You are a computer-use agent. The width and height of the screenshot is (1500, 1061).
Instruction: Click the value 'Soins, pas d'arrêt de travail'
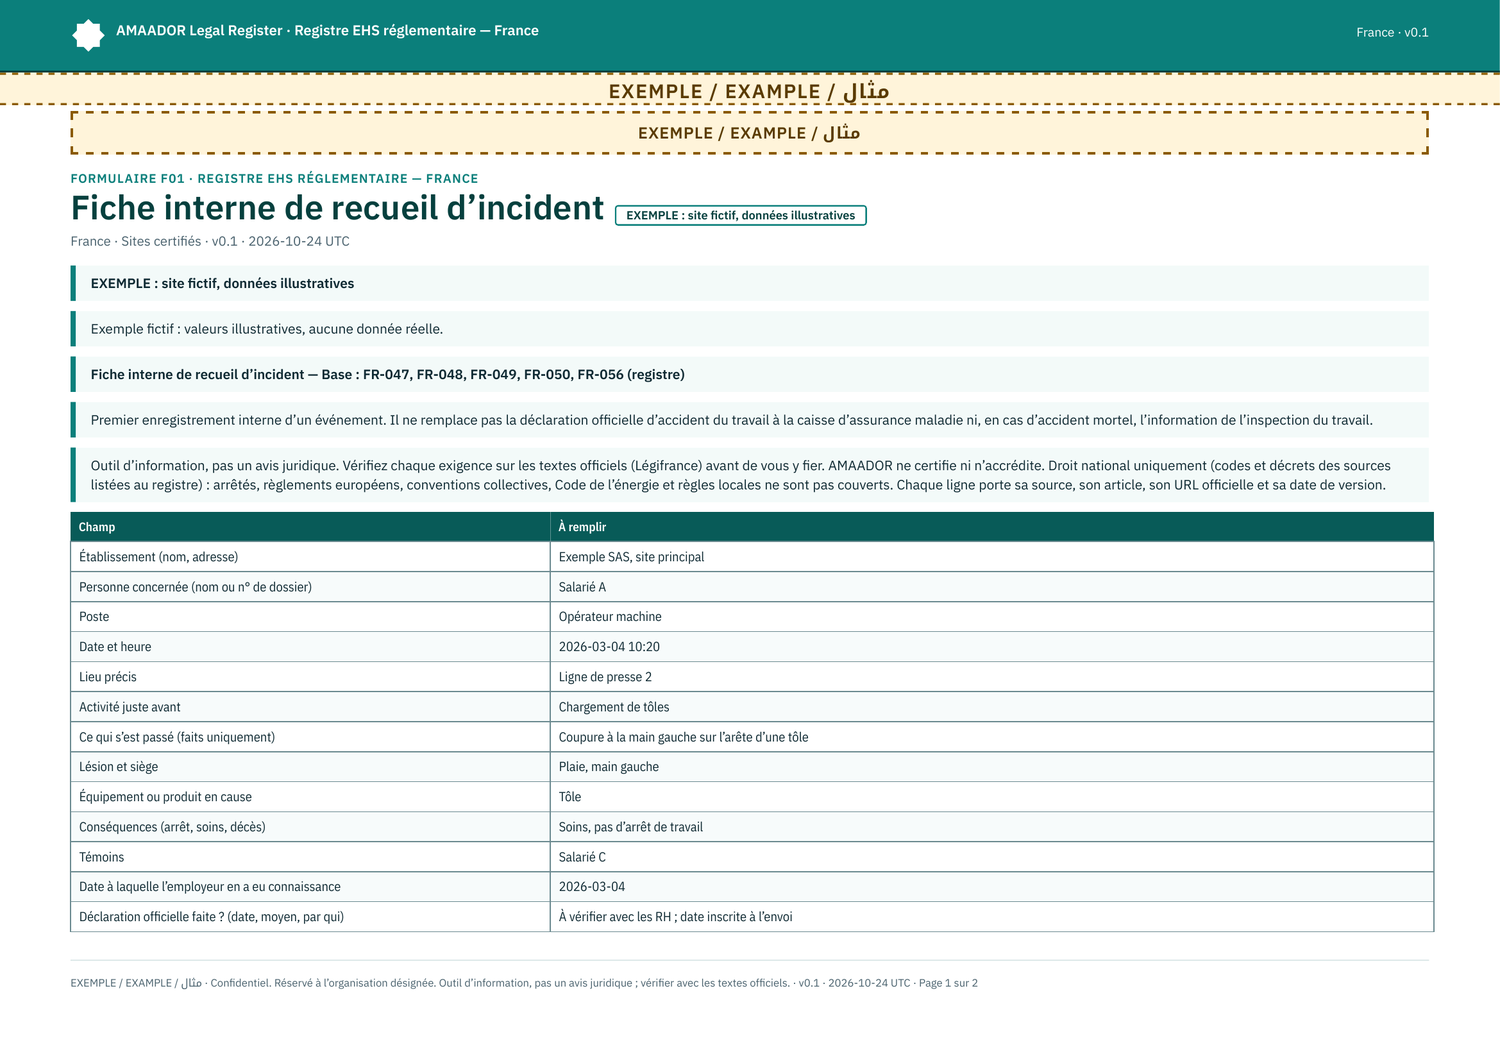(x=631, y=827)
